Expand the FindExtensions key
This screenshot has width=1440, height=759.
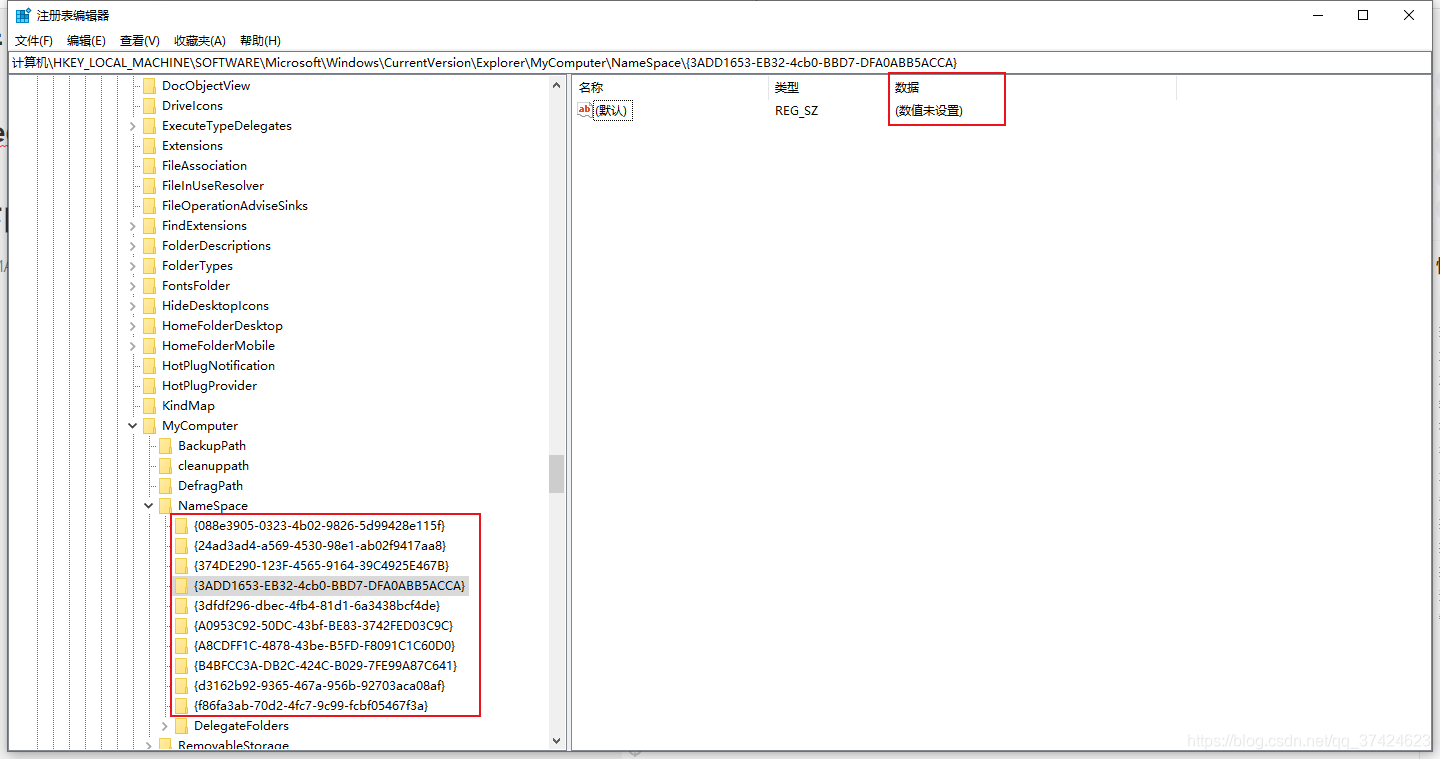coord(133,226)
